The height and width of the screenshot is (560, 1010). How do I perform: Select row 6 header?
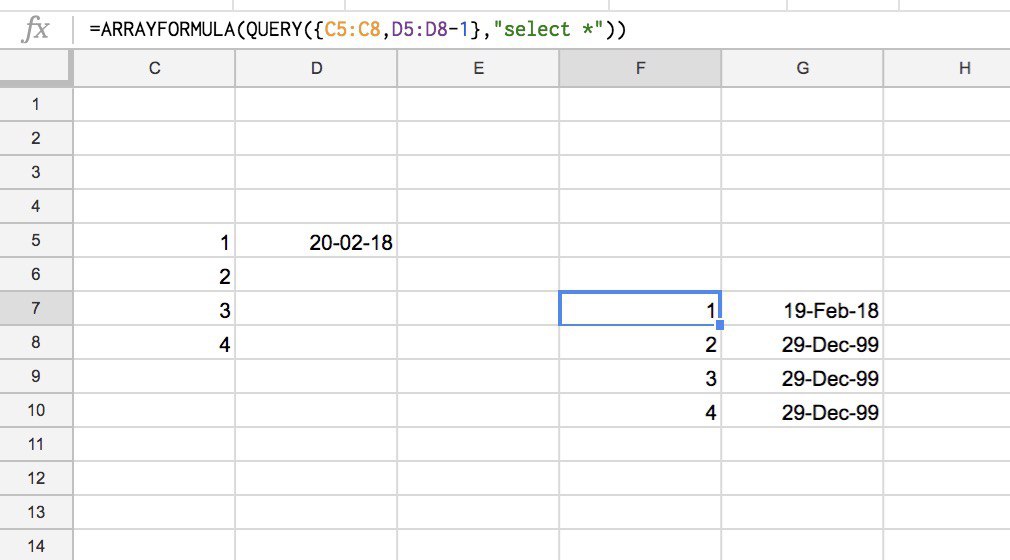[x=36, y=274]
